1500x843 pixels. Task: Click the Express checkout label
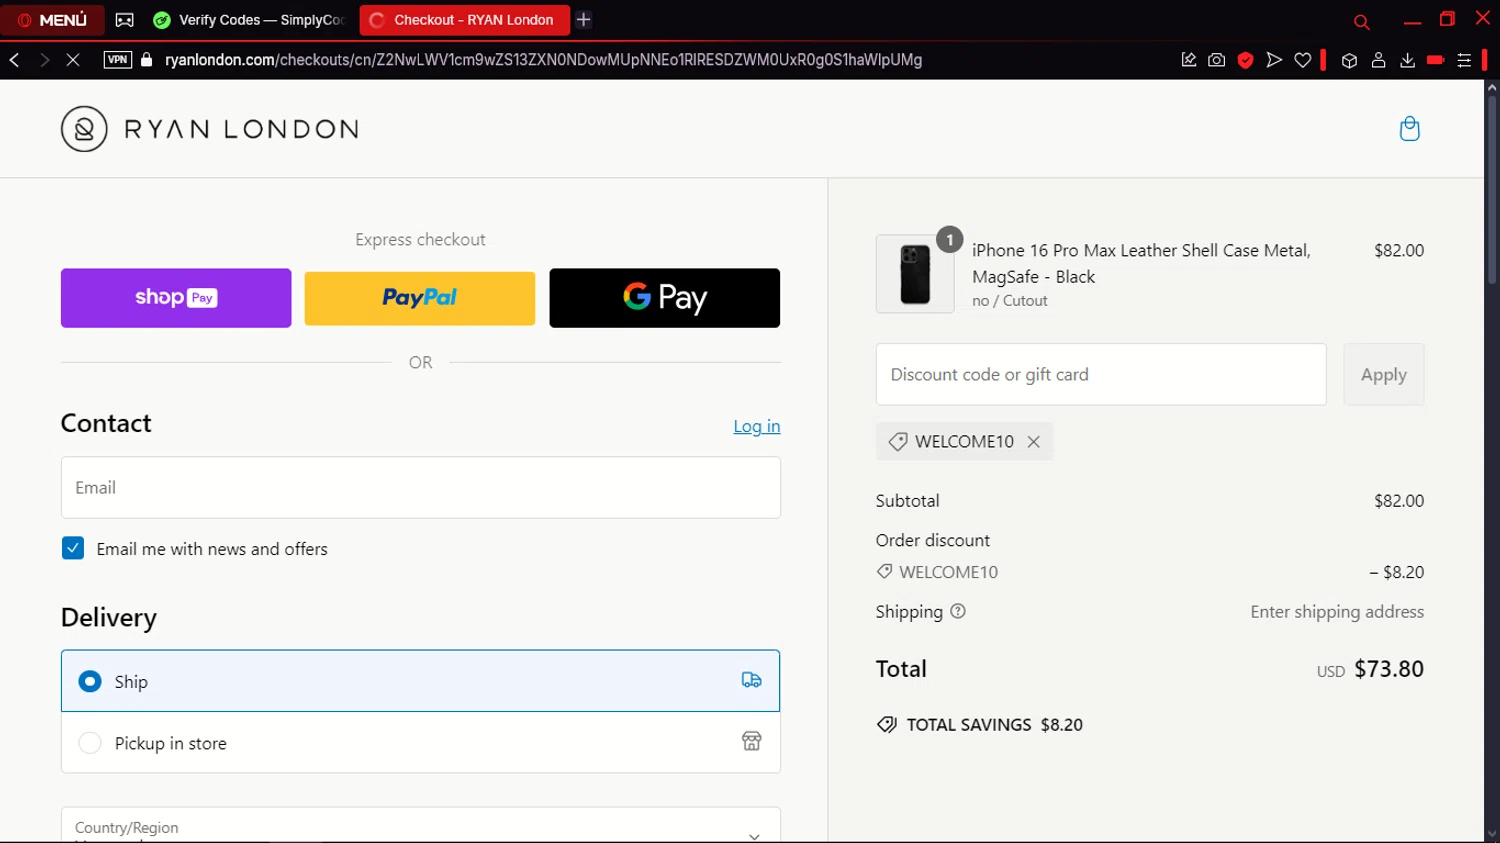click(x=420, y=240)
